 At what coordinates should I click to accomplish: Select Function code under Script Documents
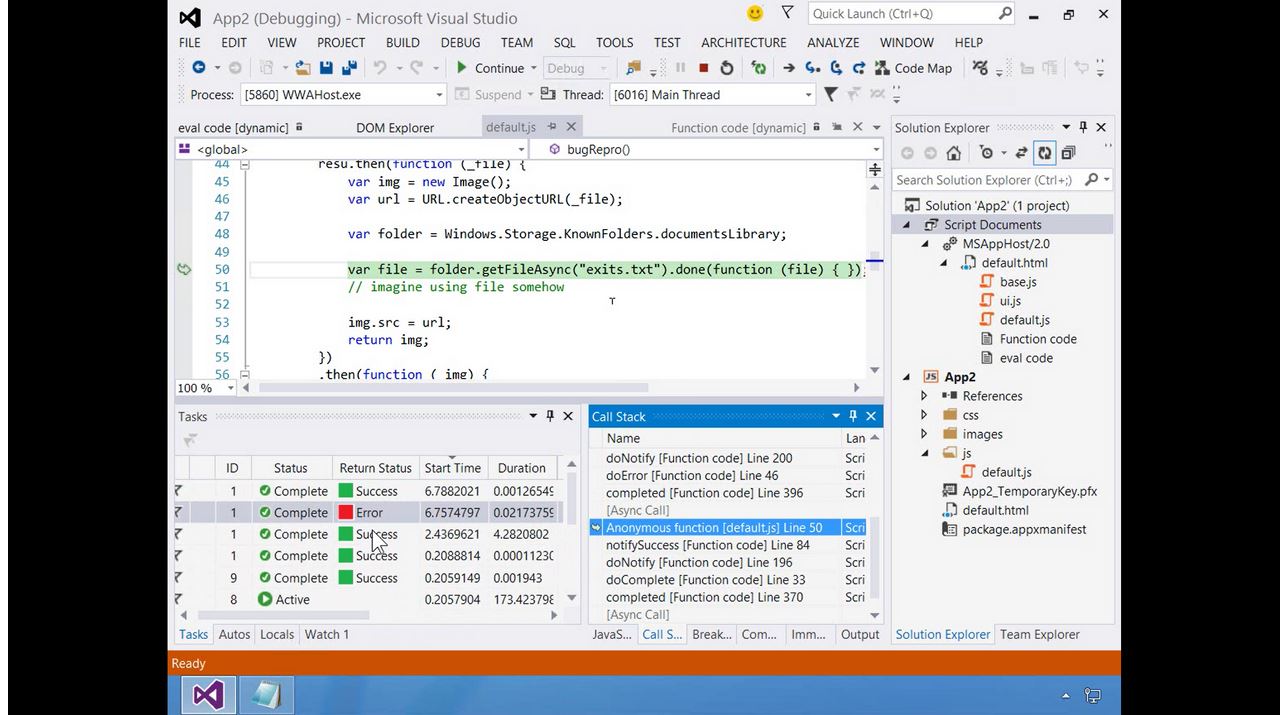(1038, 339)
